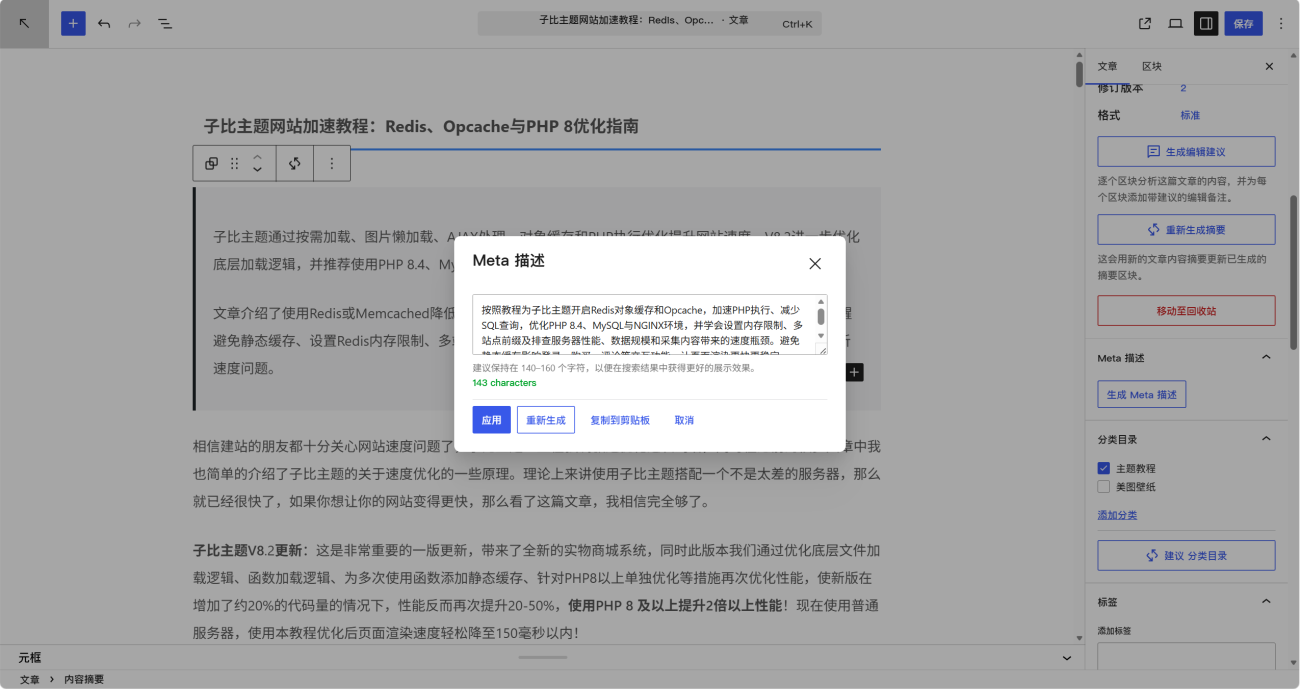This screenshot has width=1300, height=689.
Task: Click the 添加分类 link
Action: 1117,515
